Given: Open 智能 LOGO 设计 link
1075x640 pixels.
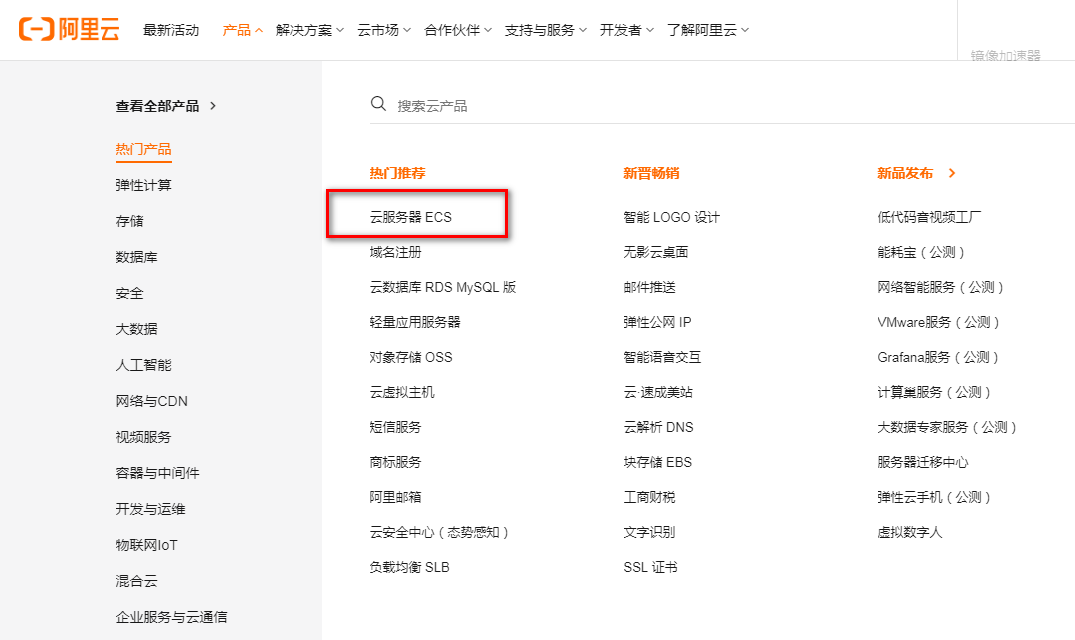Looking at the screenshot, I should [672, 217].
